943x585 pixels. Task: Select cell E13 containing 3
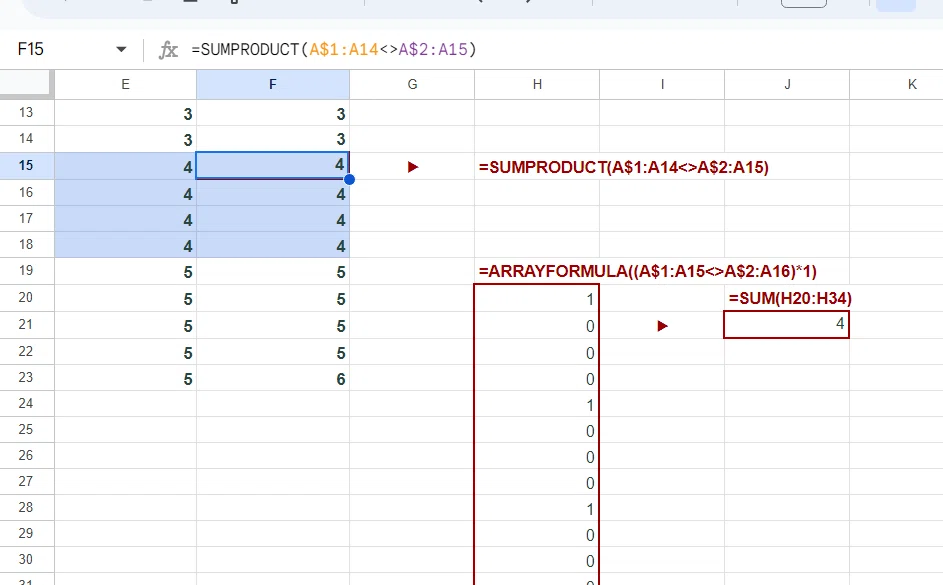(125, 113)
